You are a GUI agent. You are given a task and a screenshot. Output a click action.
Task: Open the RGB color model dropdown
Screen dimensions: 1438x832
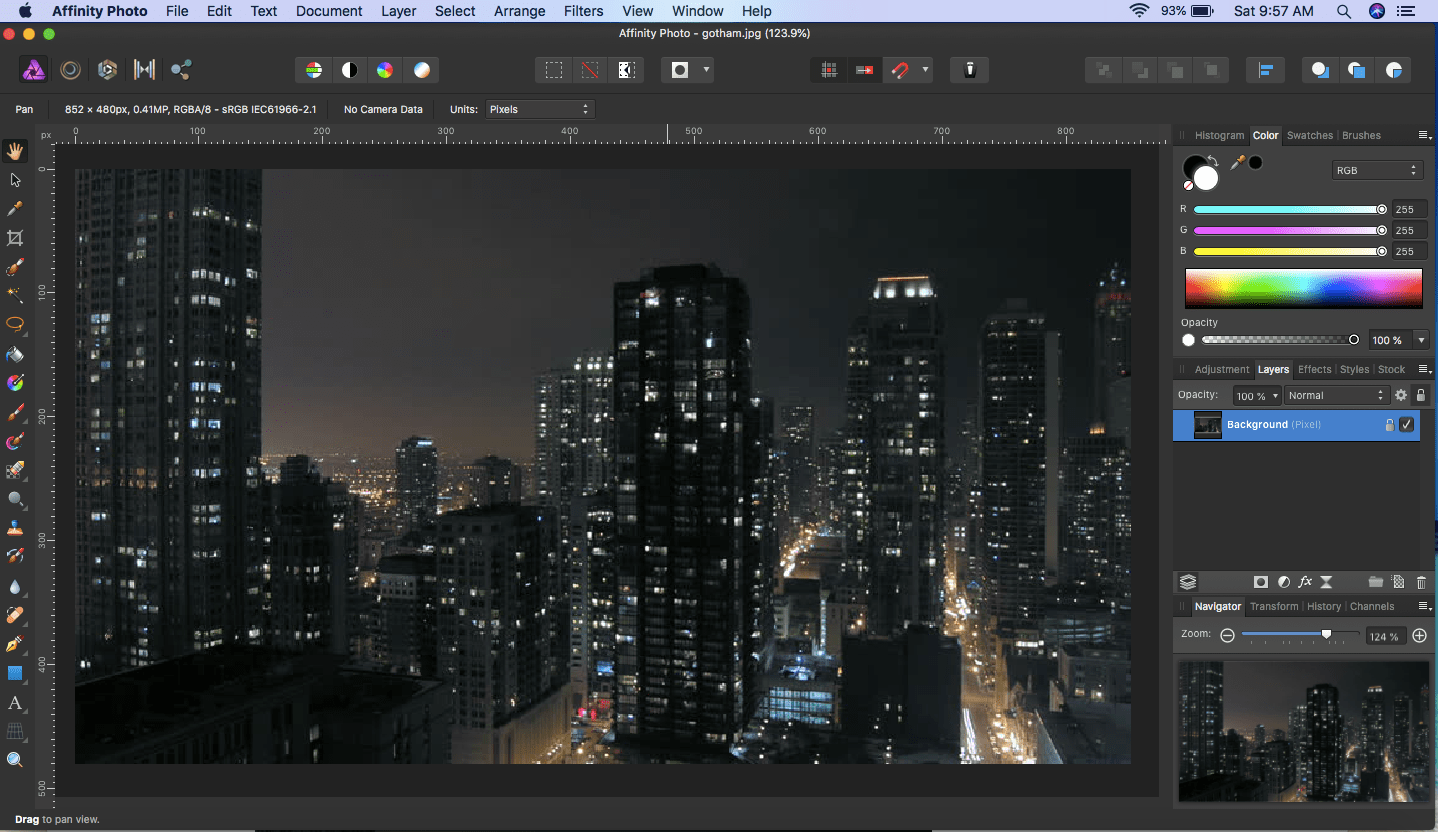[1377, 170]
